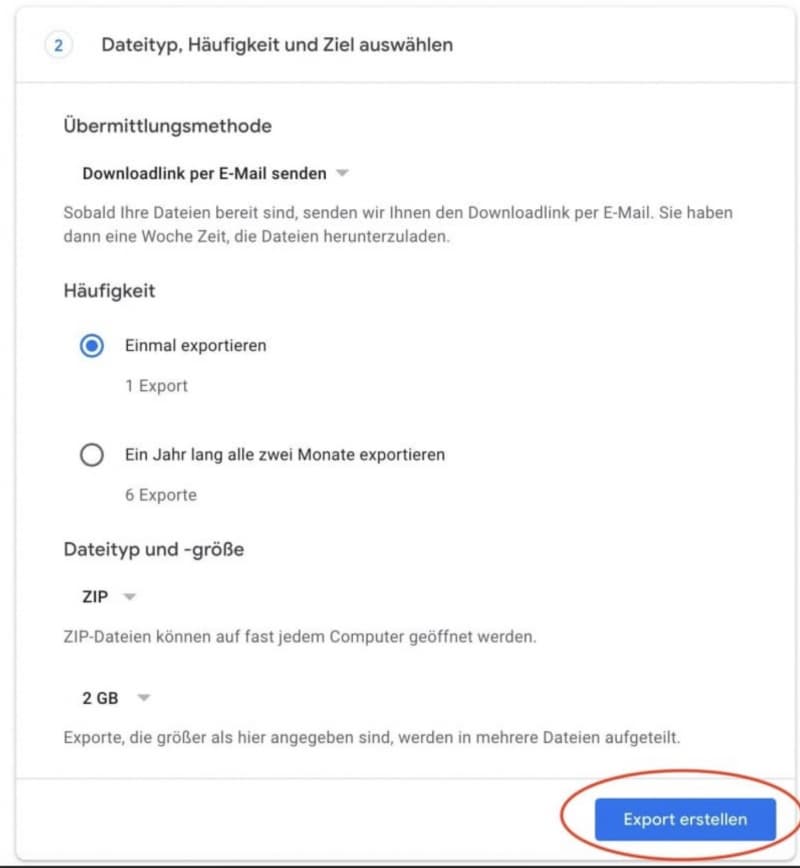Click the ZIP-Dateien description text
Image resolution: width=800 pixels, height=868 pixels.
click(x=300, y=637)
